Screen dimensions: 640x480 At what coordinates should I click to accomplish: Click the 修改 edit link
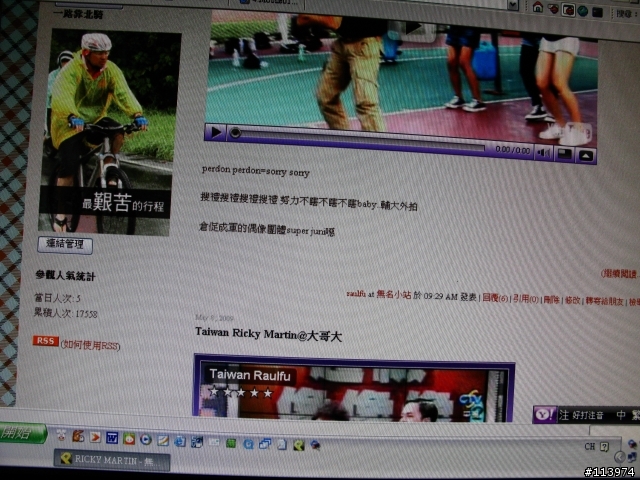[x=572, y=301]
